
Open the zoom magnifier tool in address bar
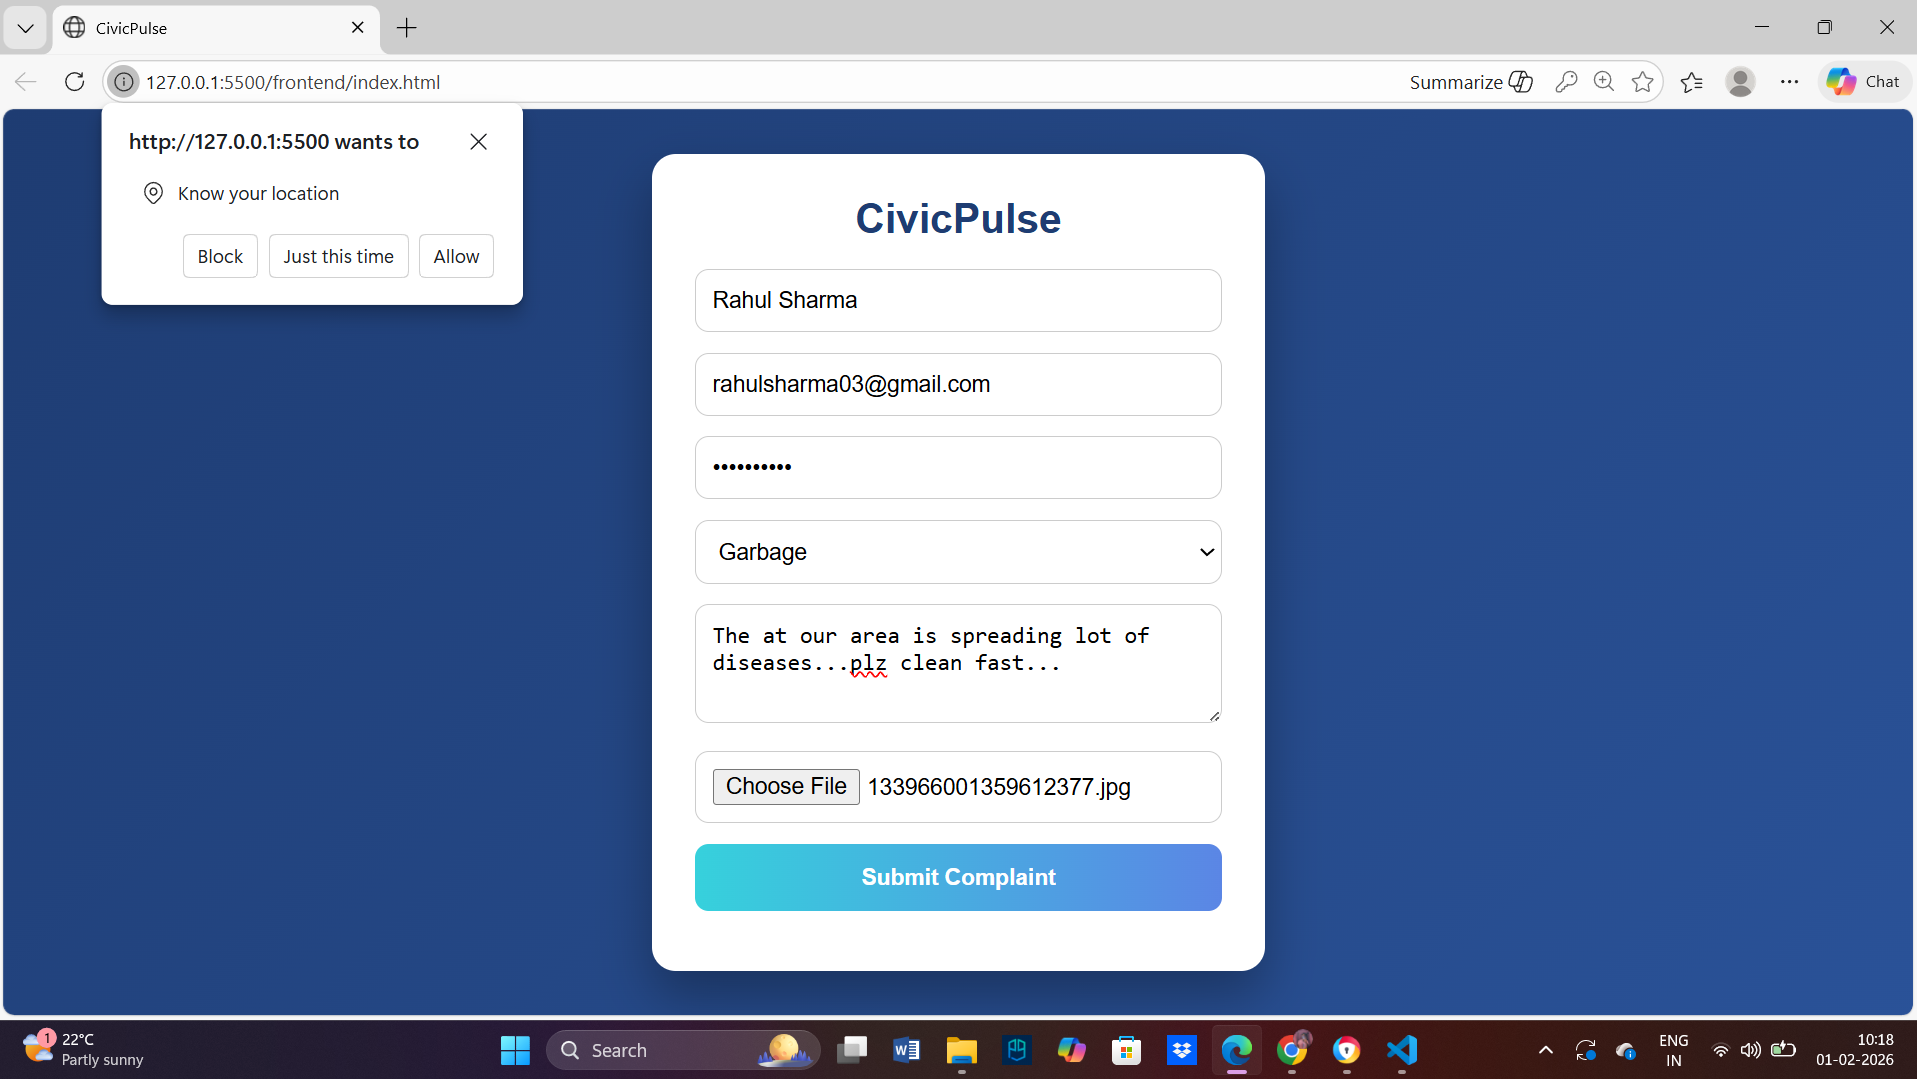(x=1604, y=81)
